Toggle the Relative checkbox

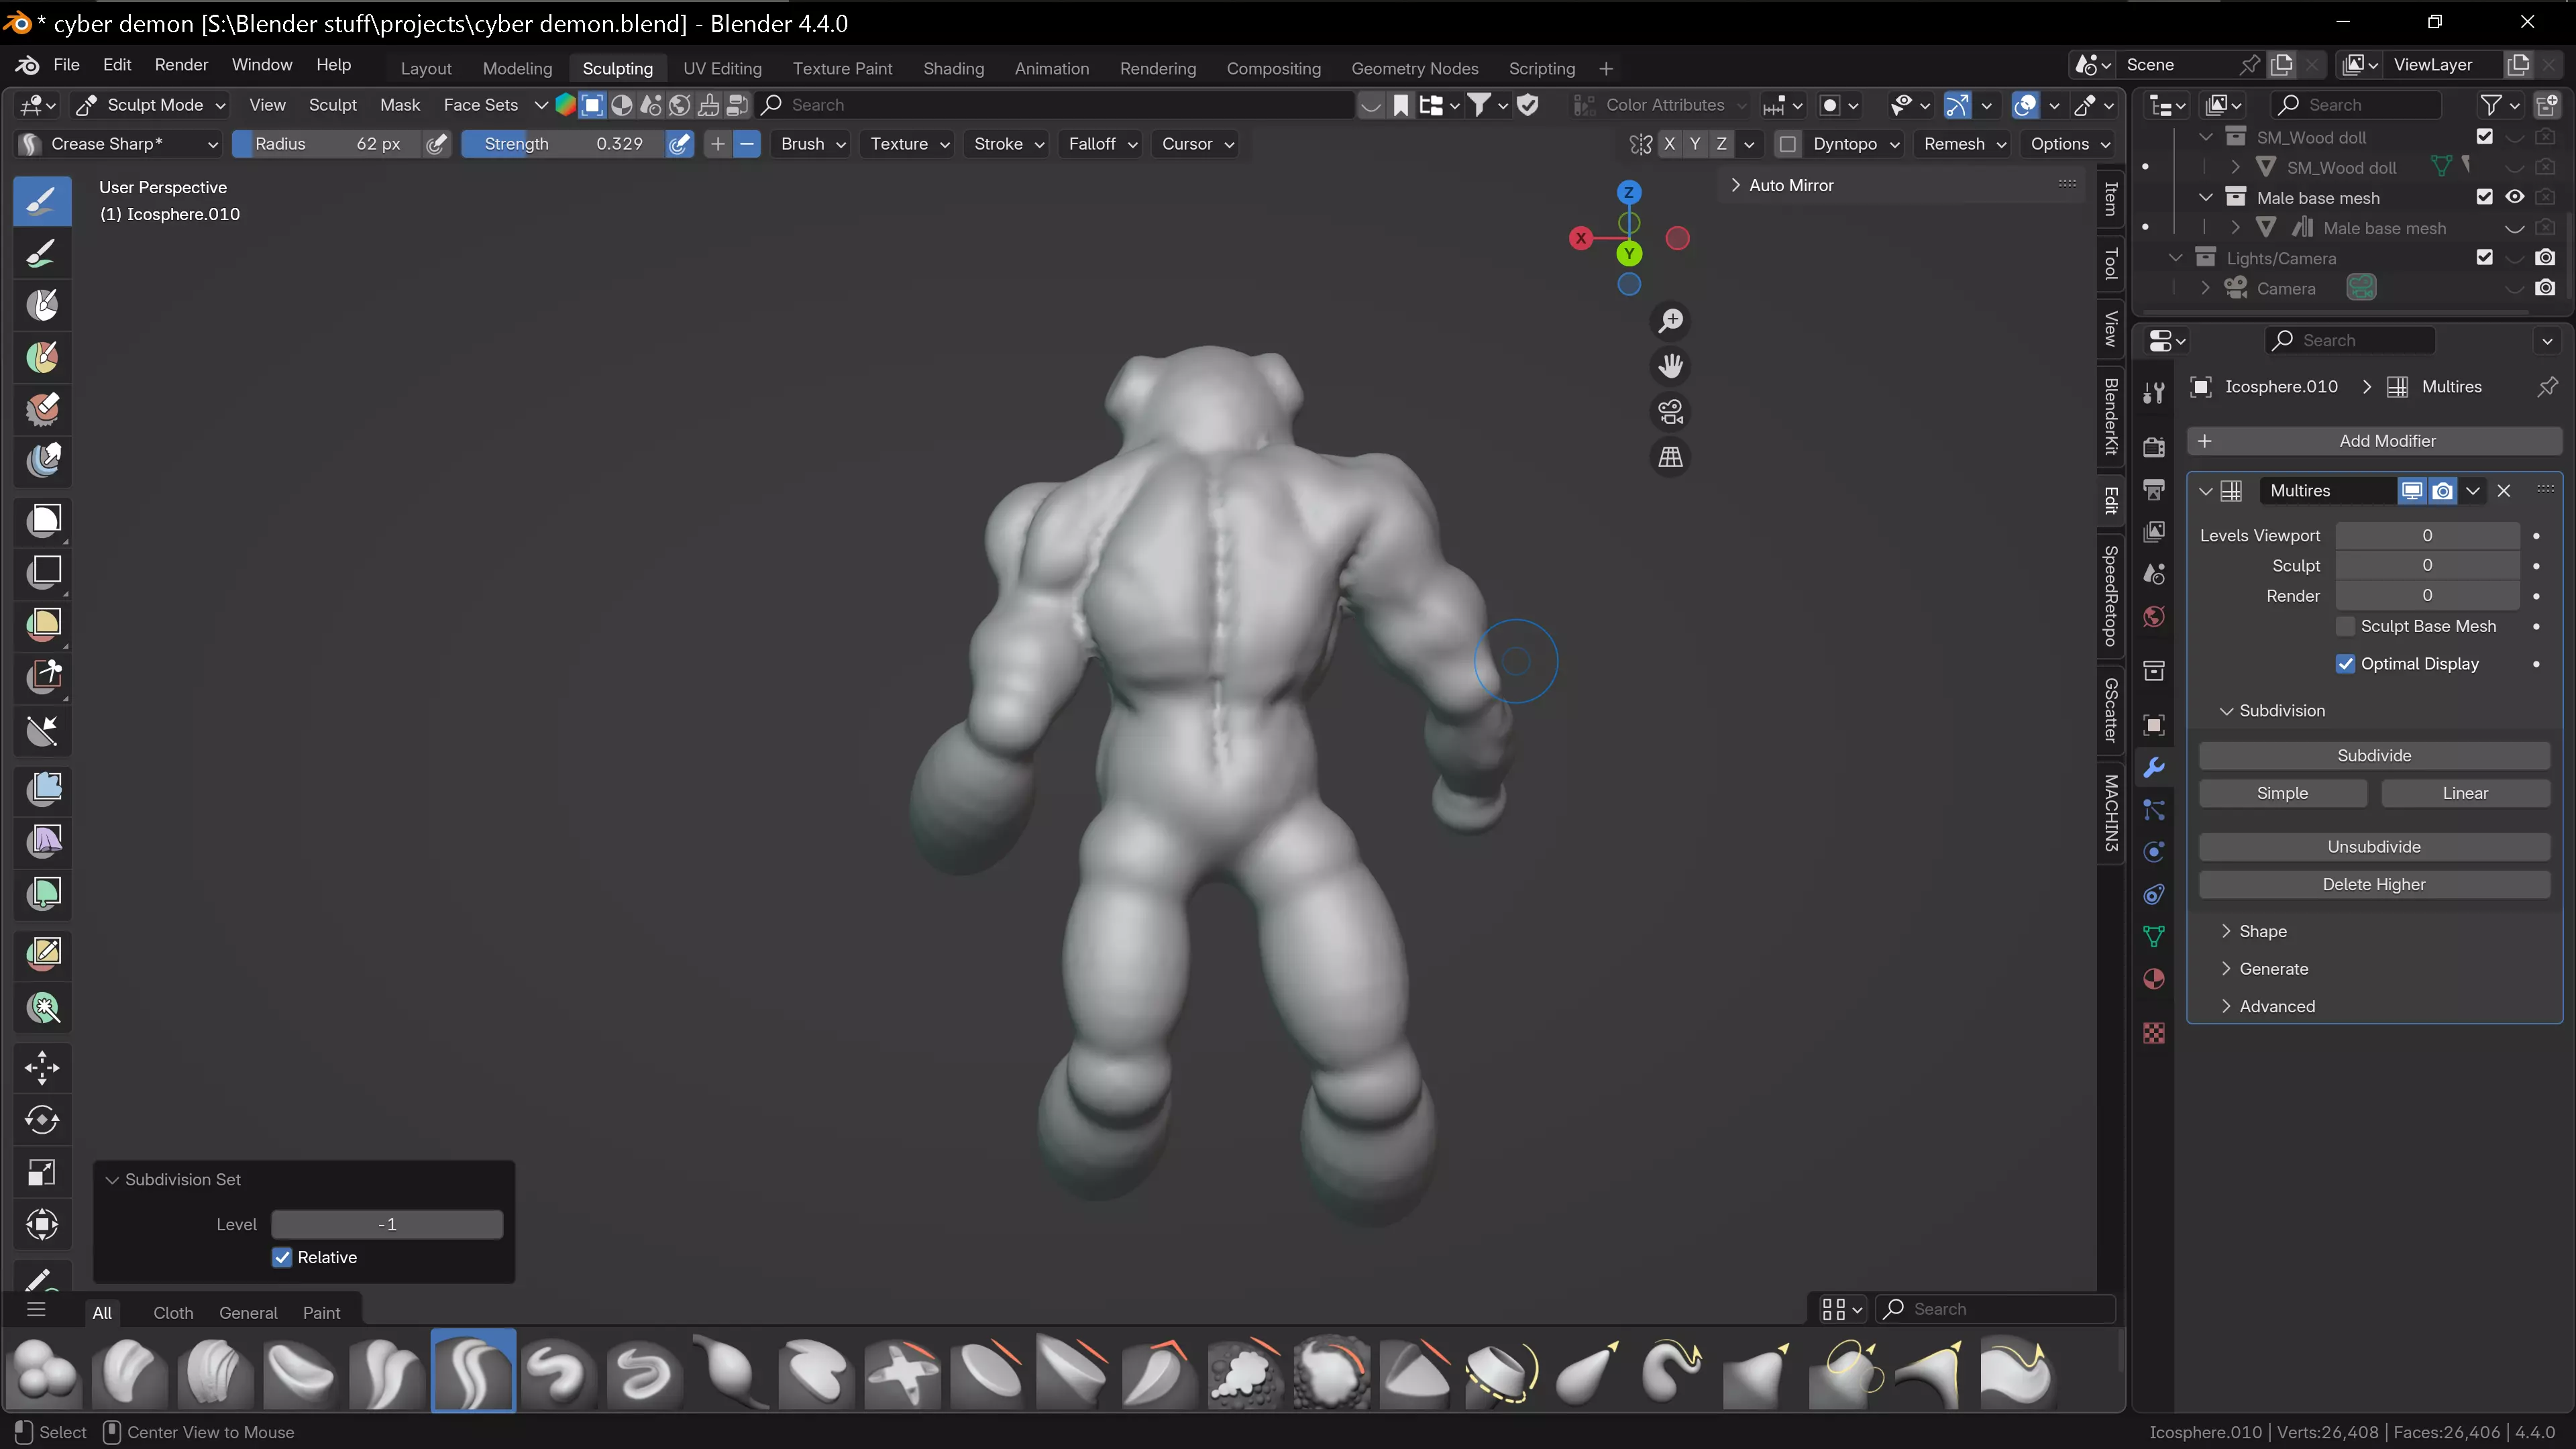tap(282, 1257)
